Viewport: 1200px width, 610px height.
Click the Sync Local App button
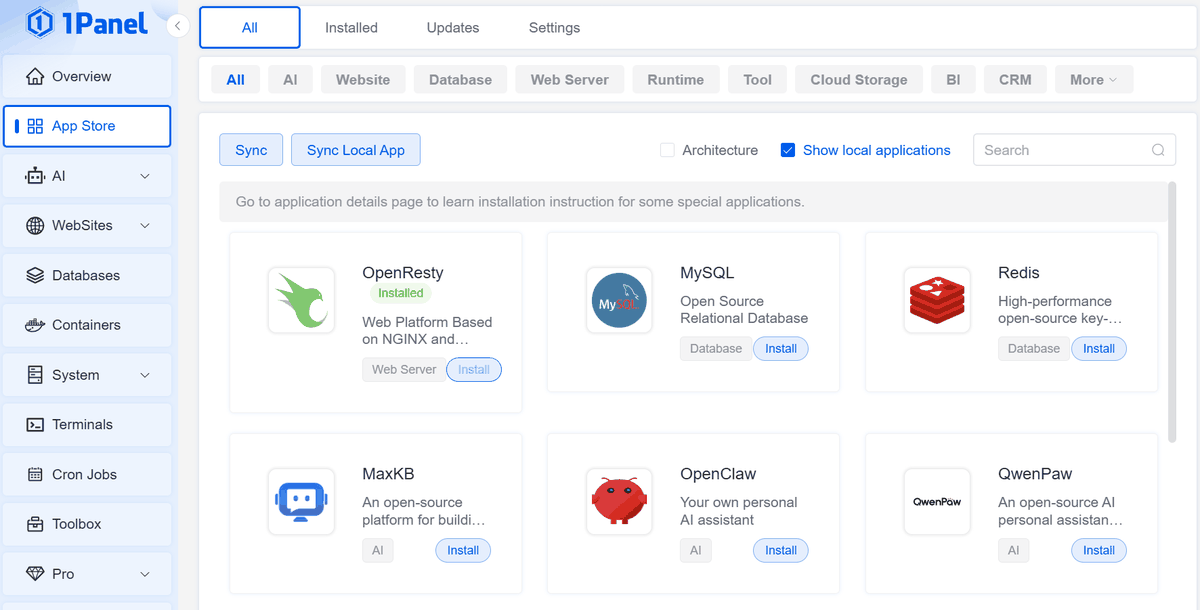pos(356,150)
